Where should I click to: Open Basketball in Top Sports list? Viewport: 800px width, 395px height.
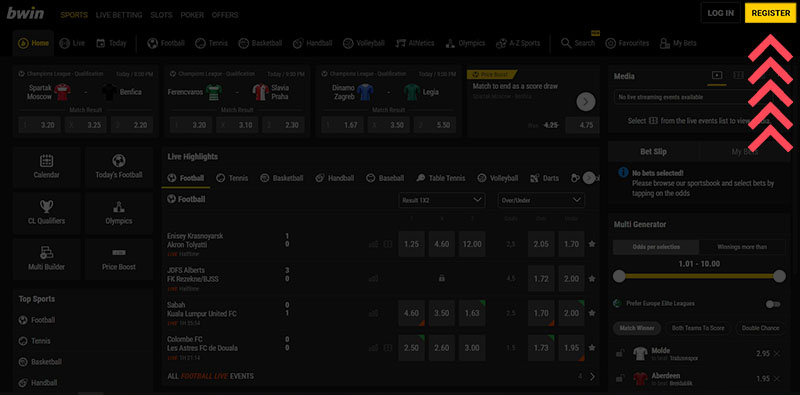click(40, 362)
